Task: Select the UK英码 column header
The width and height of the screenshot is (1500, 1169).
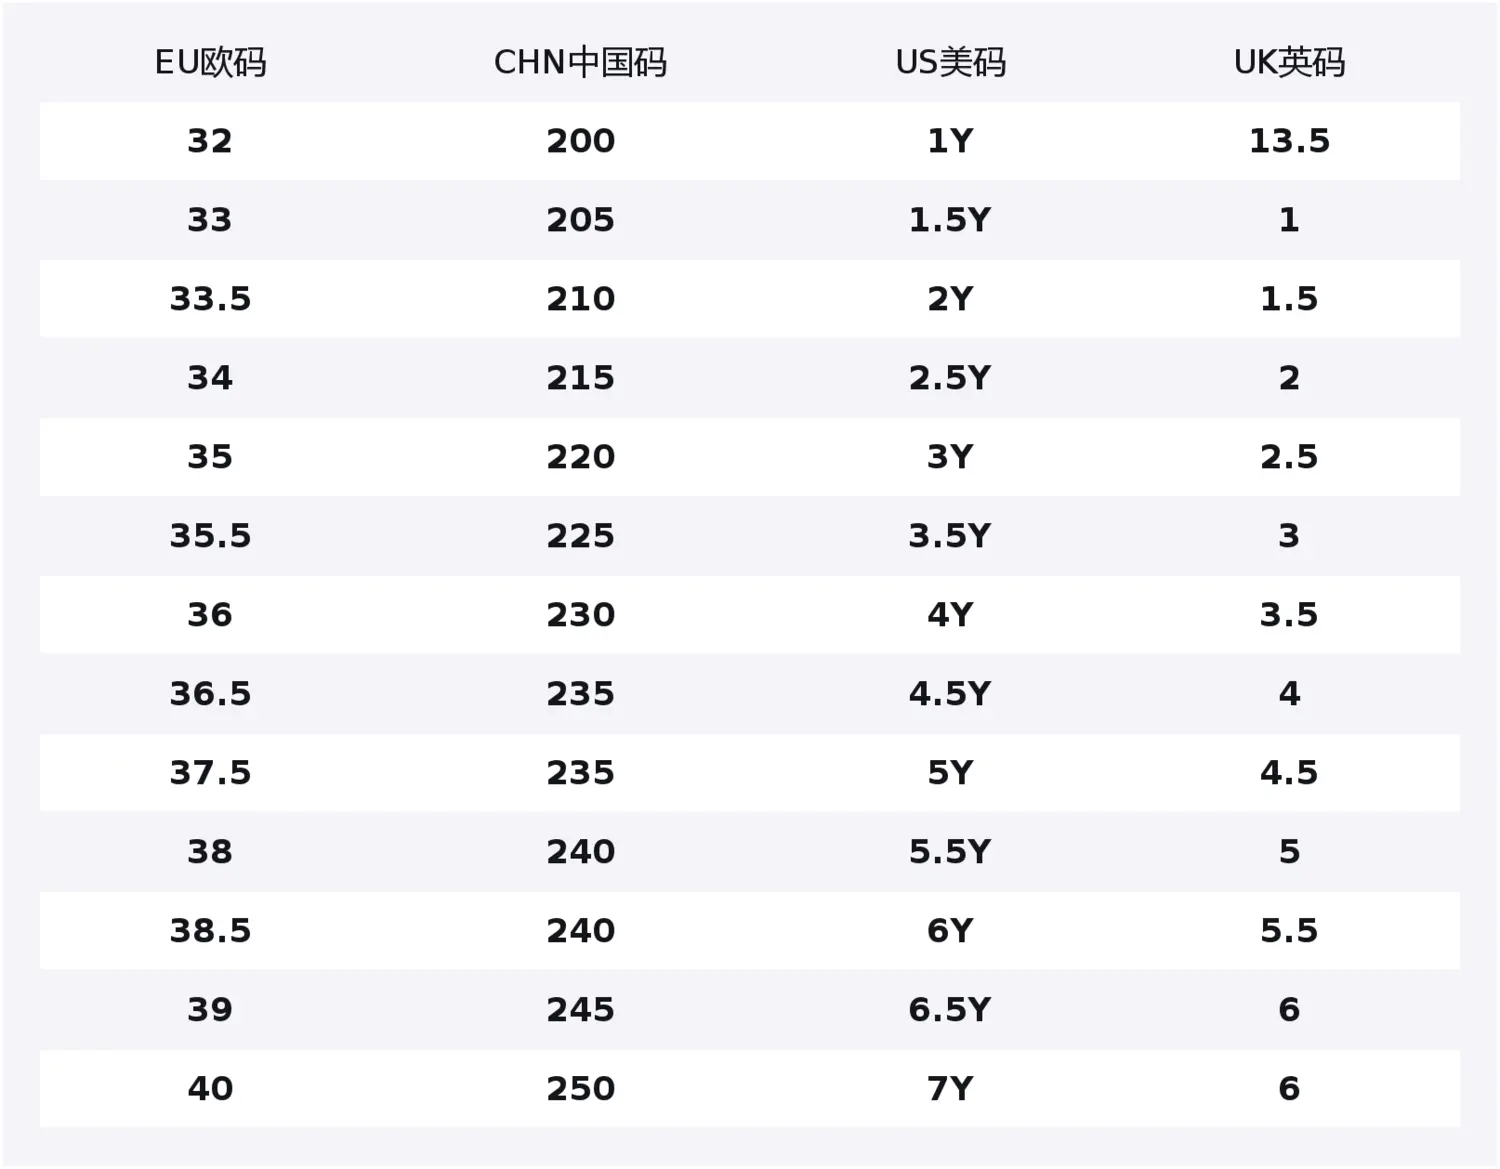Action: 1289,62
